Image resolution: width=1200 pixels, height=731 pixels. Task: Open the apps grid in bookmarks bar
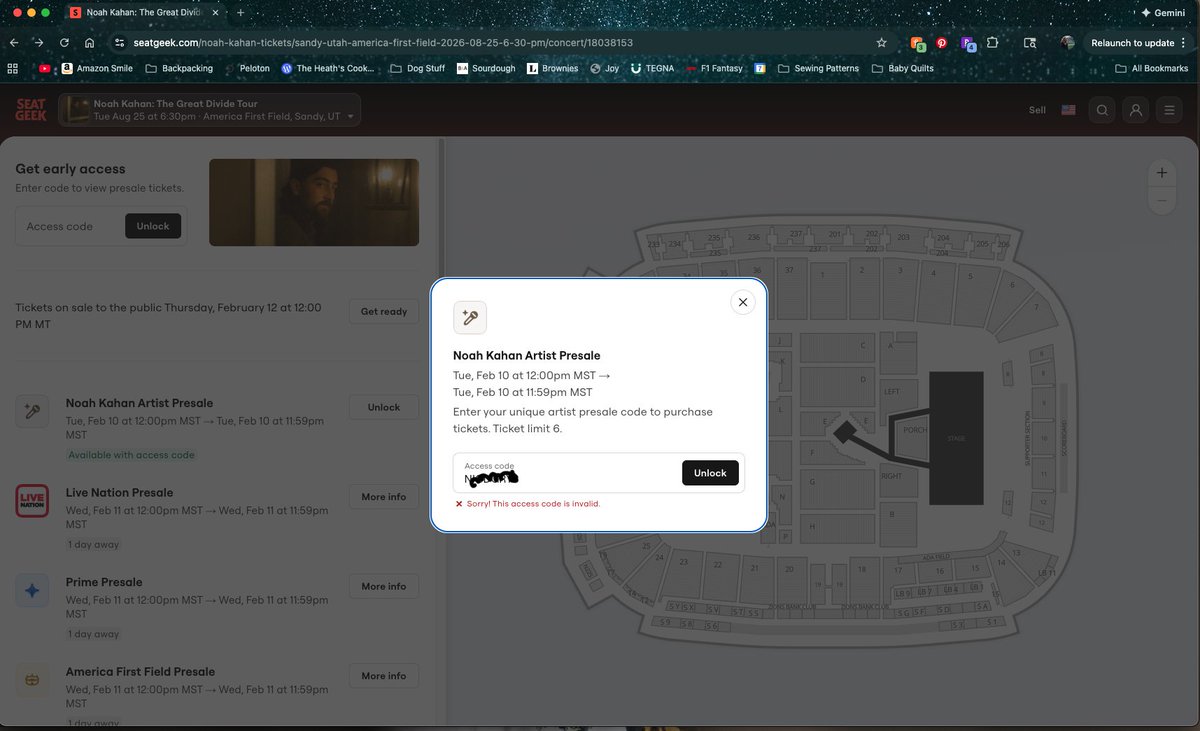pos(13,68)
